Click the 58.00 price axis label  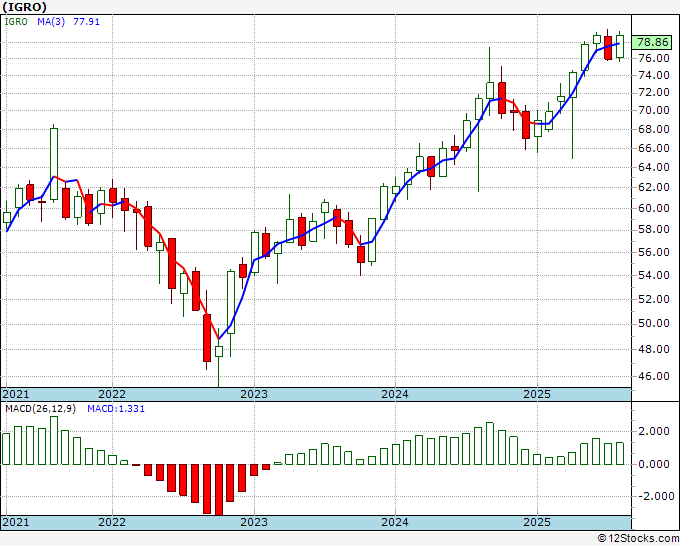click(x=654, y=229)
